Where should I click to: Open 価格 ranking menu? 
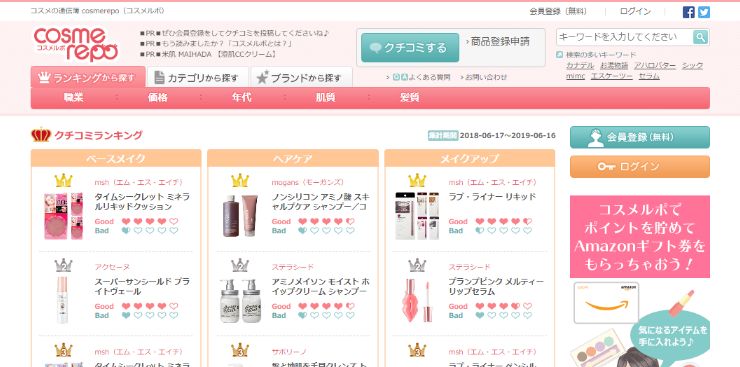158,98
